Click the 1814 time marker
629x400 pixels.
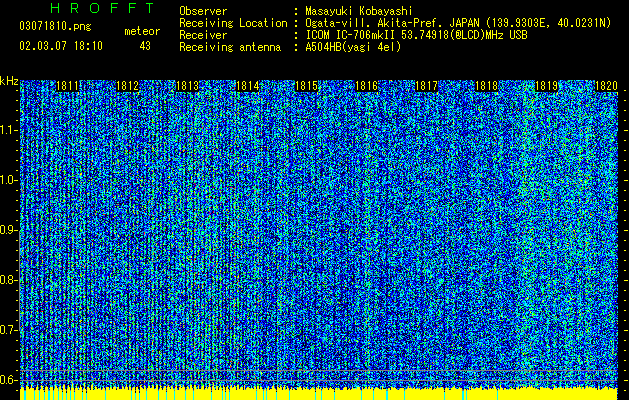pyautogui.click(x=247, y=86)
